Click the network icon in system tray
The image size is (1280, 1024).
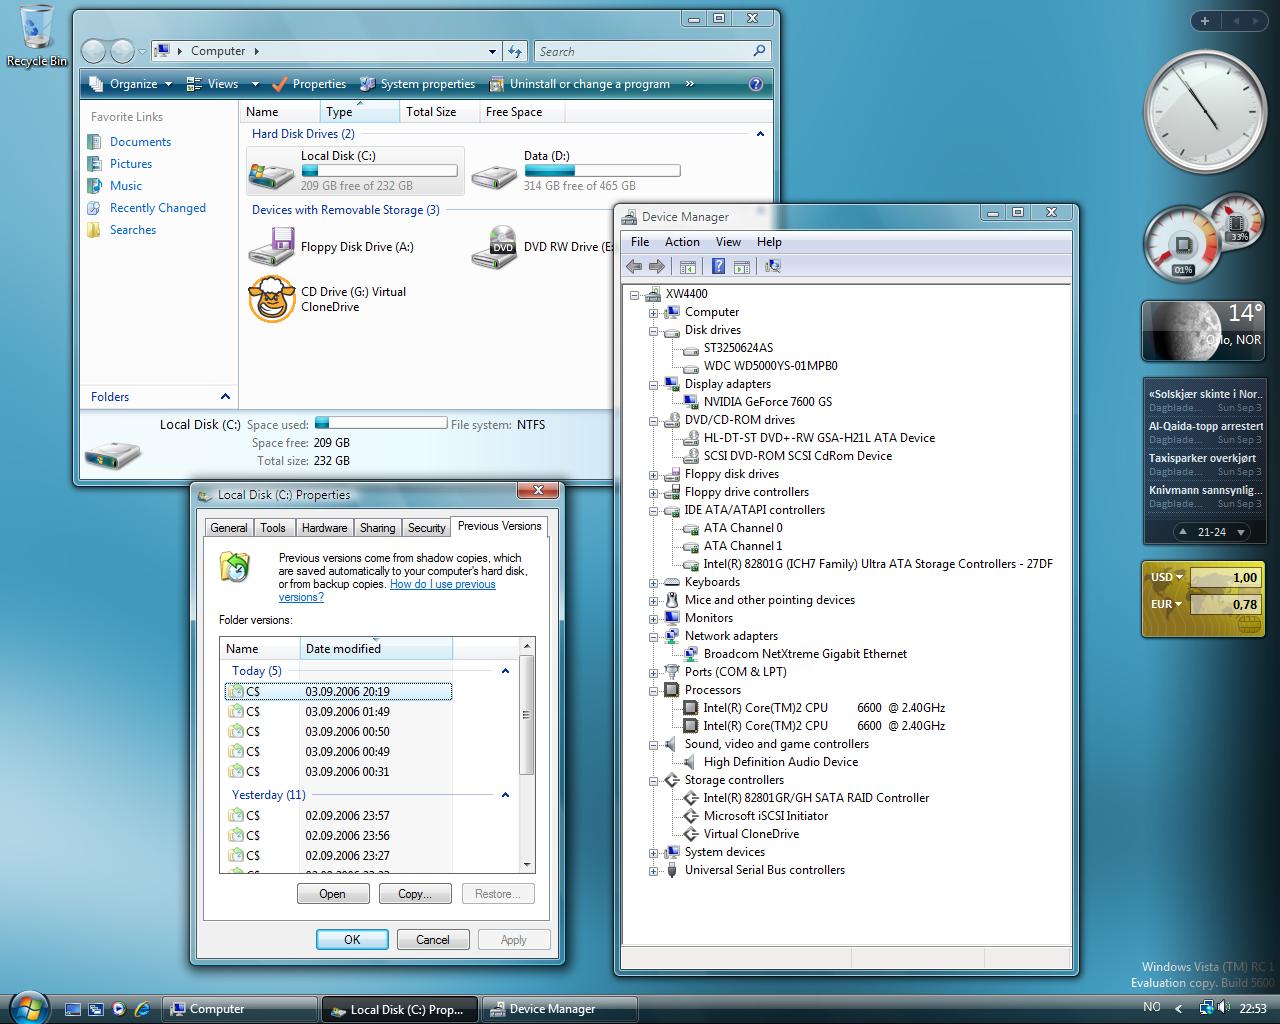coord(1206,1008)
